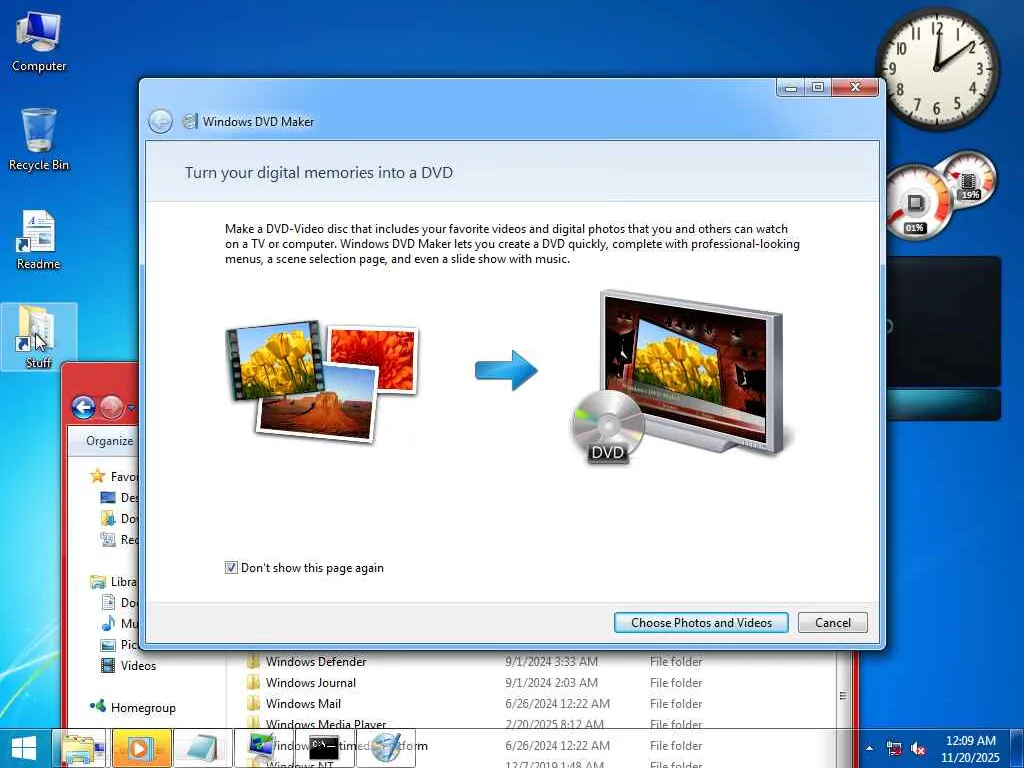Select the Recycle Bin desktop icon

point(39,140)
